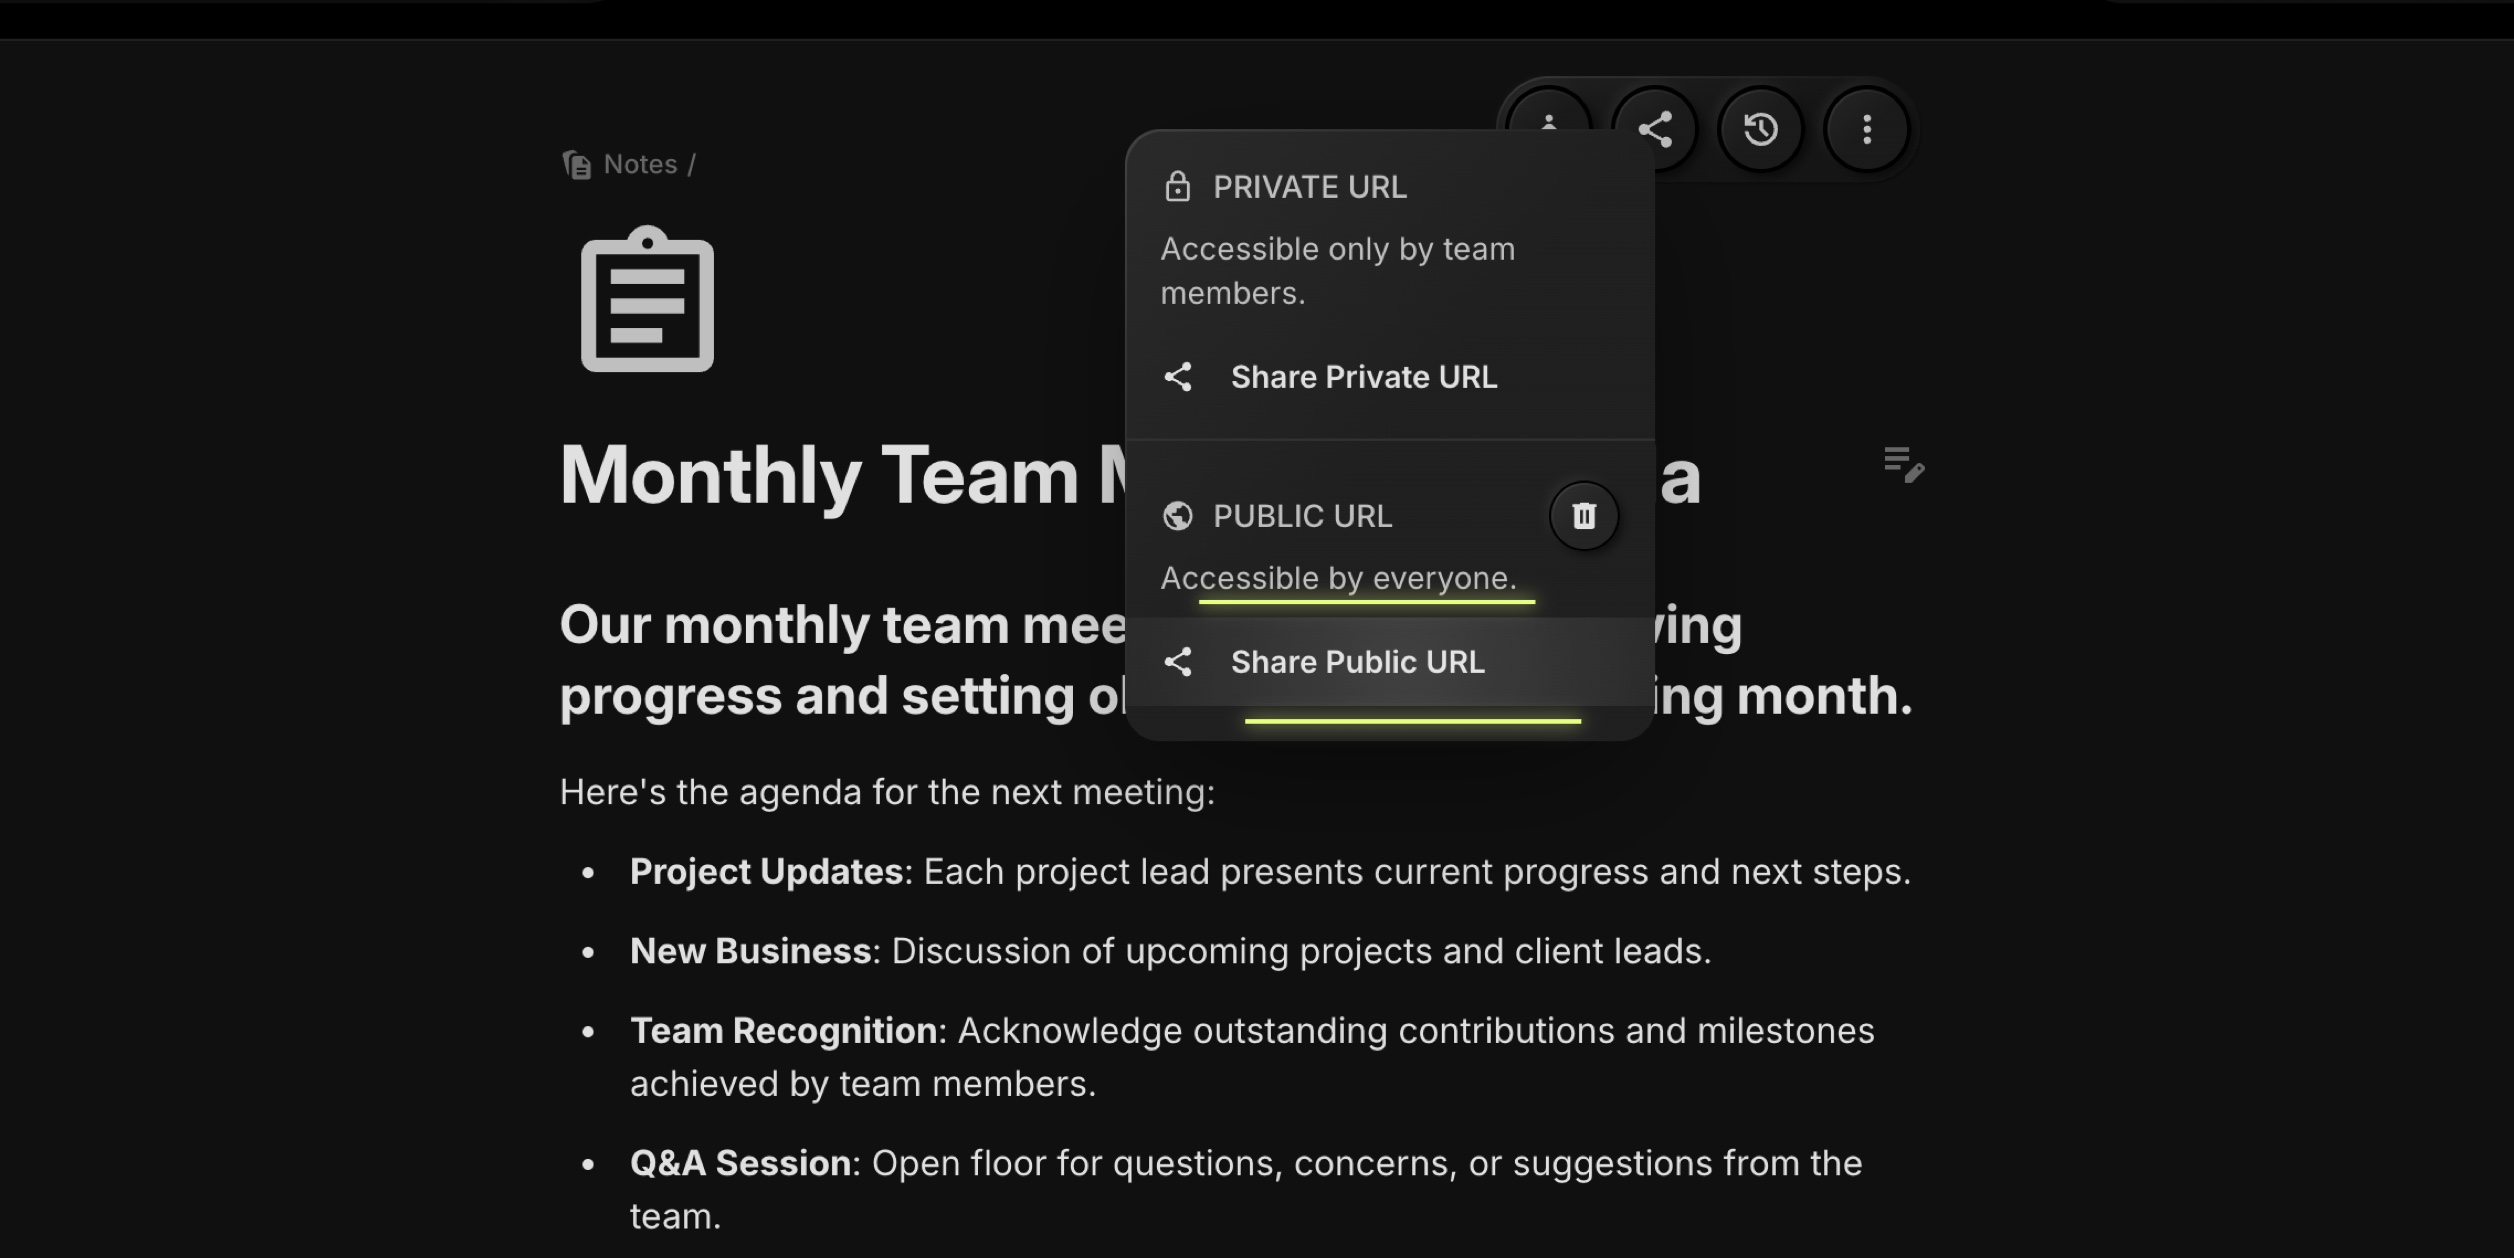The height and width of the screenshot is (1258, 2514).
Task: Click the clipboard note icon above the title
Action: [648, 298]
